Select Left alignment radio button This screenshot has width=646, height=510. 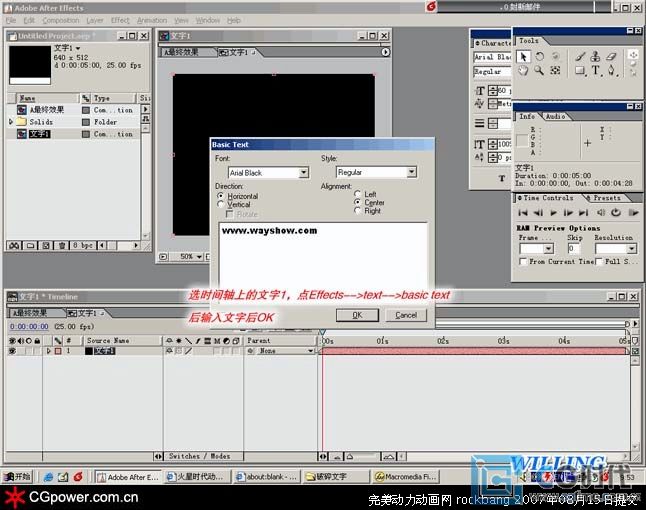358,194
